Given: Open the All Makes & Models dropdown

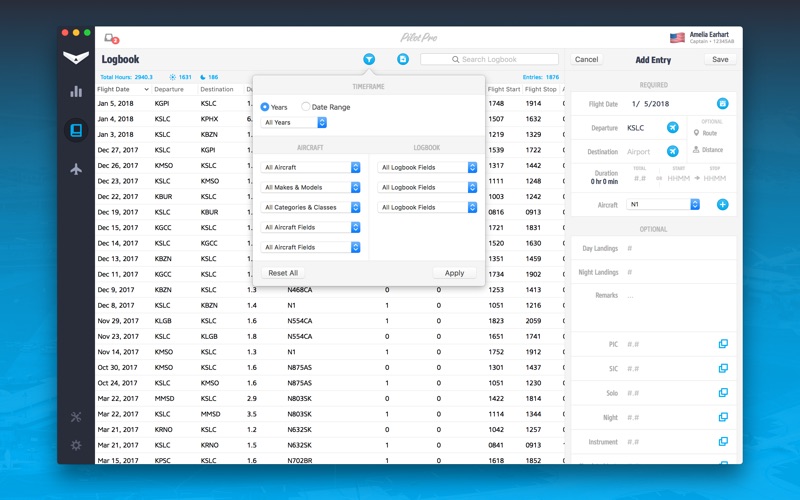Looking at the screenshot, I should 311,187.
